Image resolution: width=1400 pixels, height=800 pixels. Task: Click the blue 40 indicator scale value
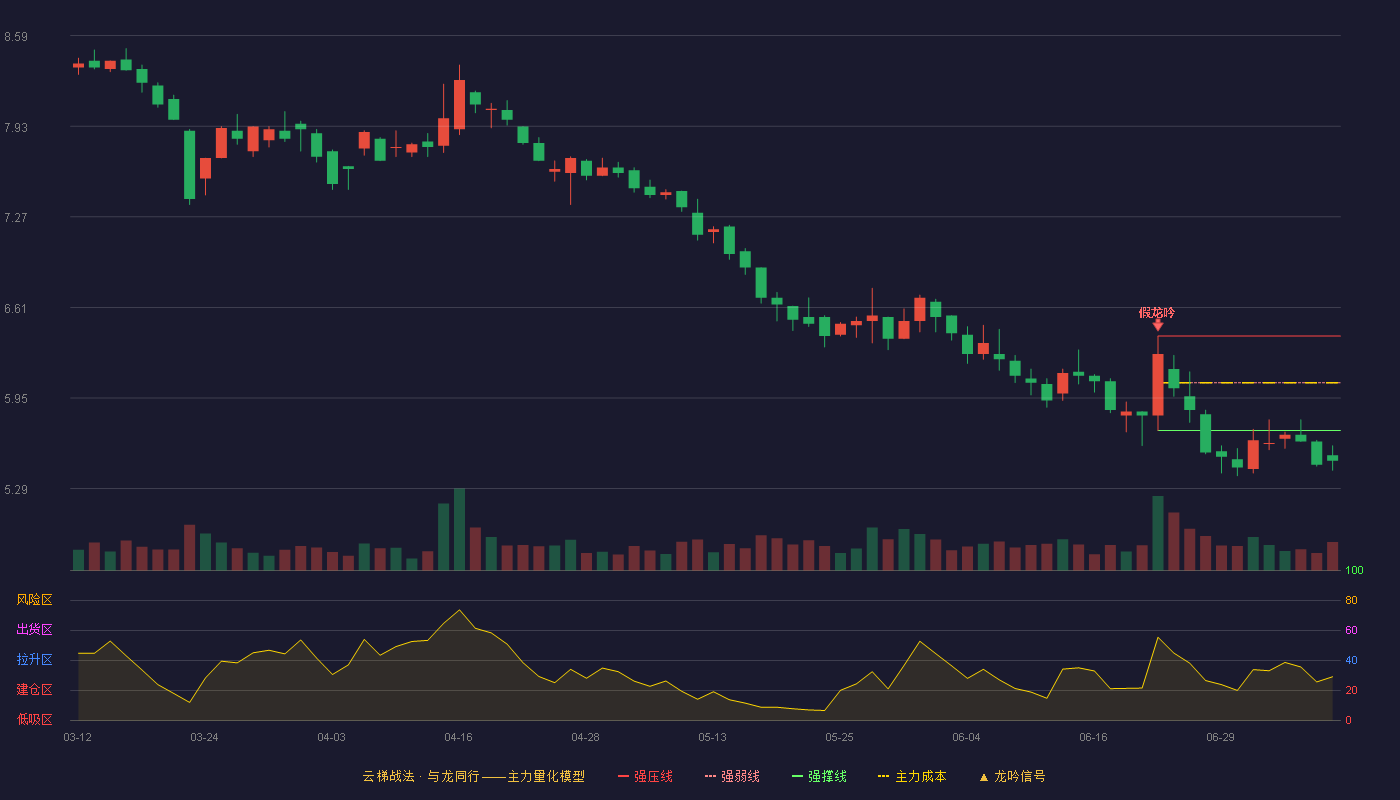[x=1351, y=660]
